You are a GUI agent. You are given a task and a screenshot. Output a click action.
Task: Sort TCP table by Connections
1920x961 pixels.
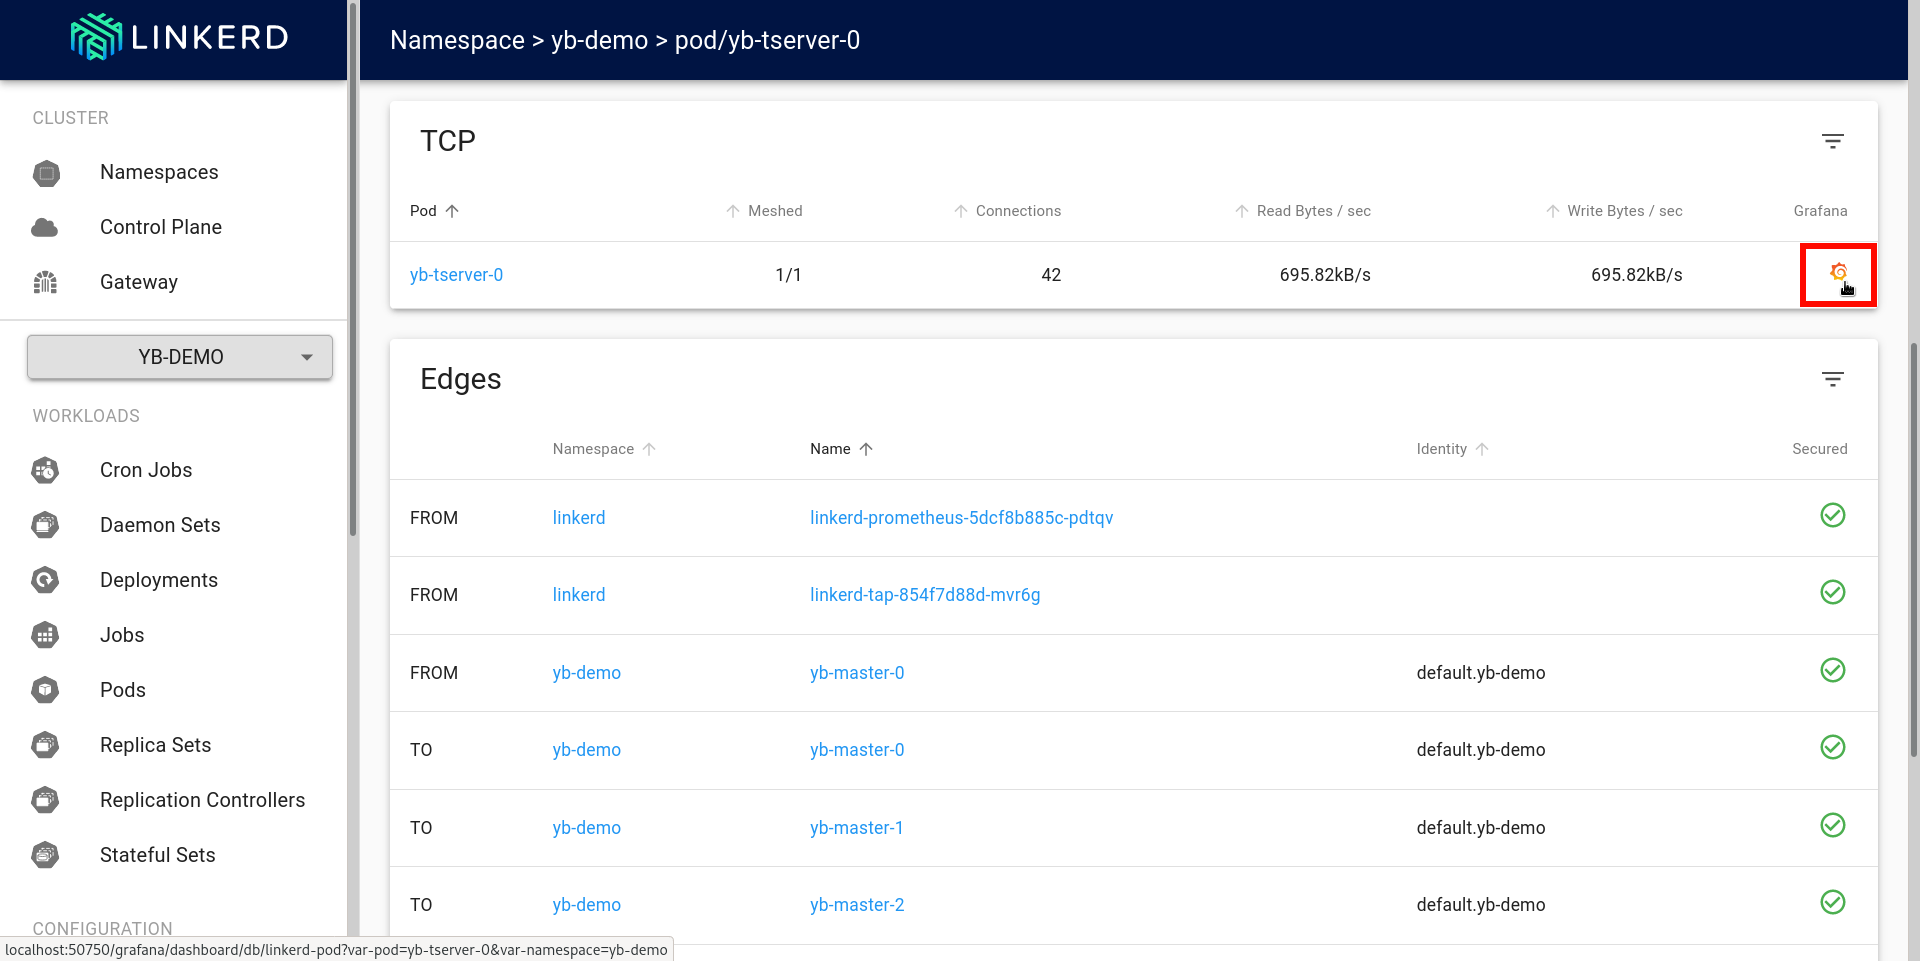1007,211
